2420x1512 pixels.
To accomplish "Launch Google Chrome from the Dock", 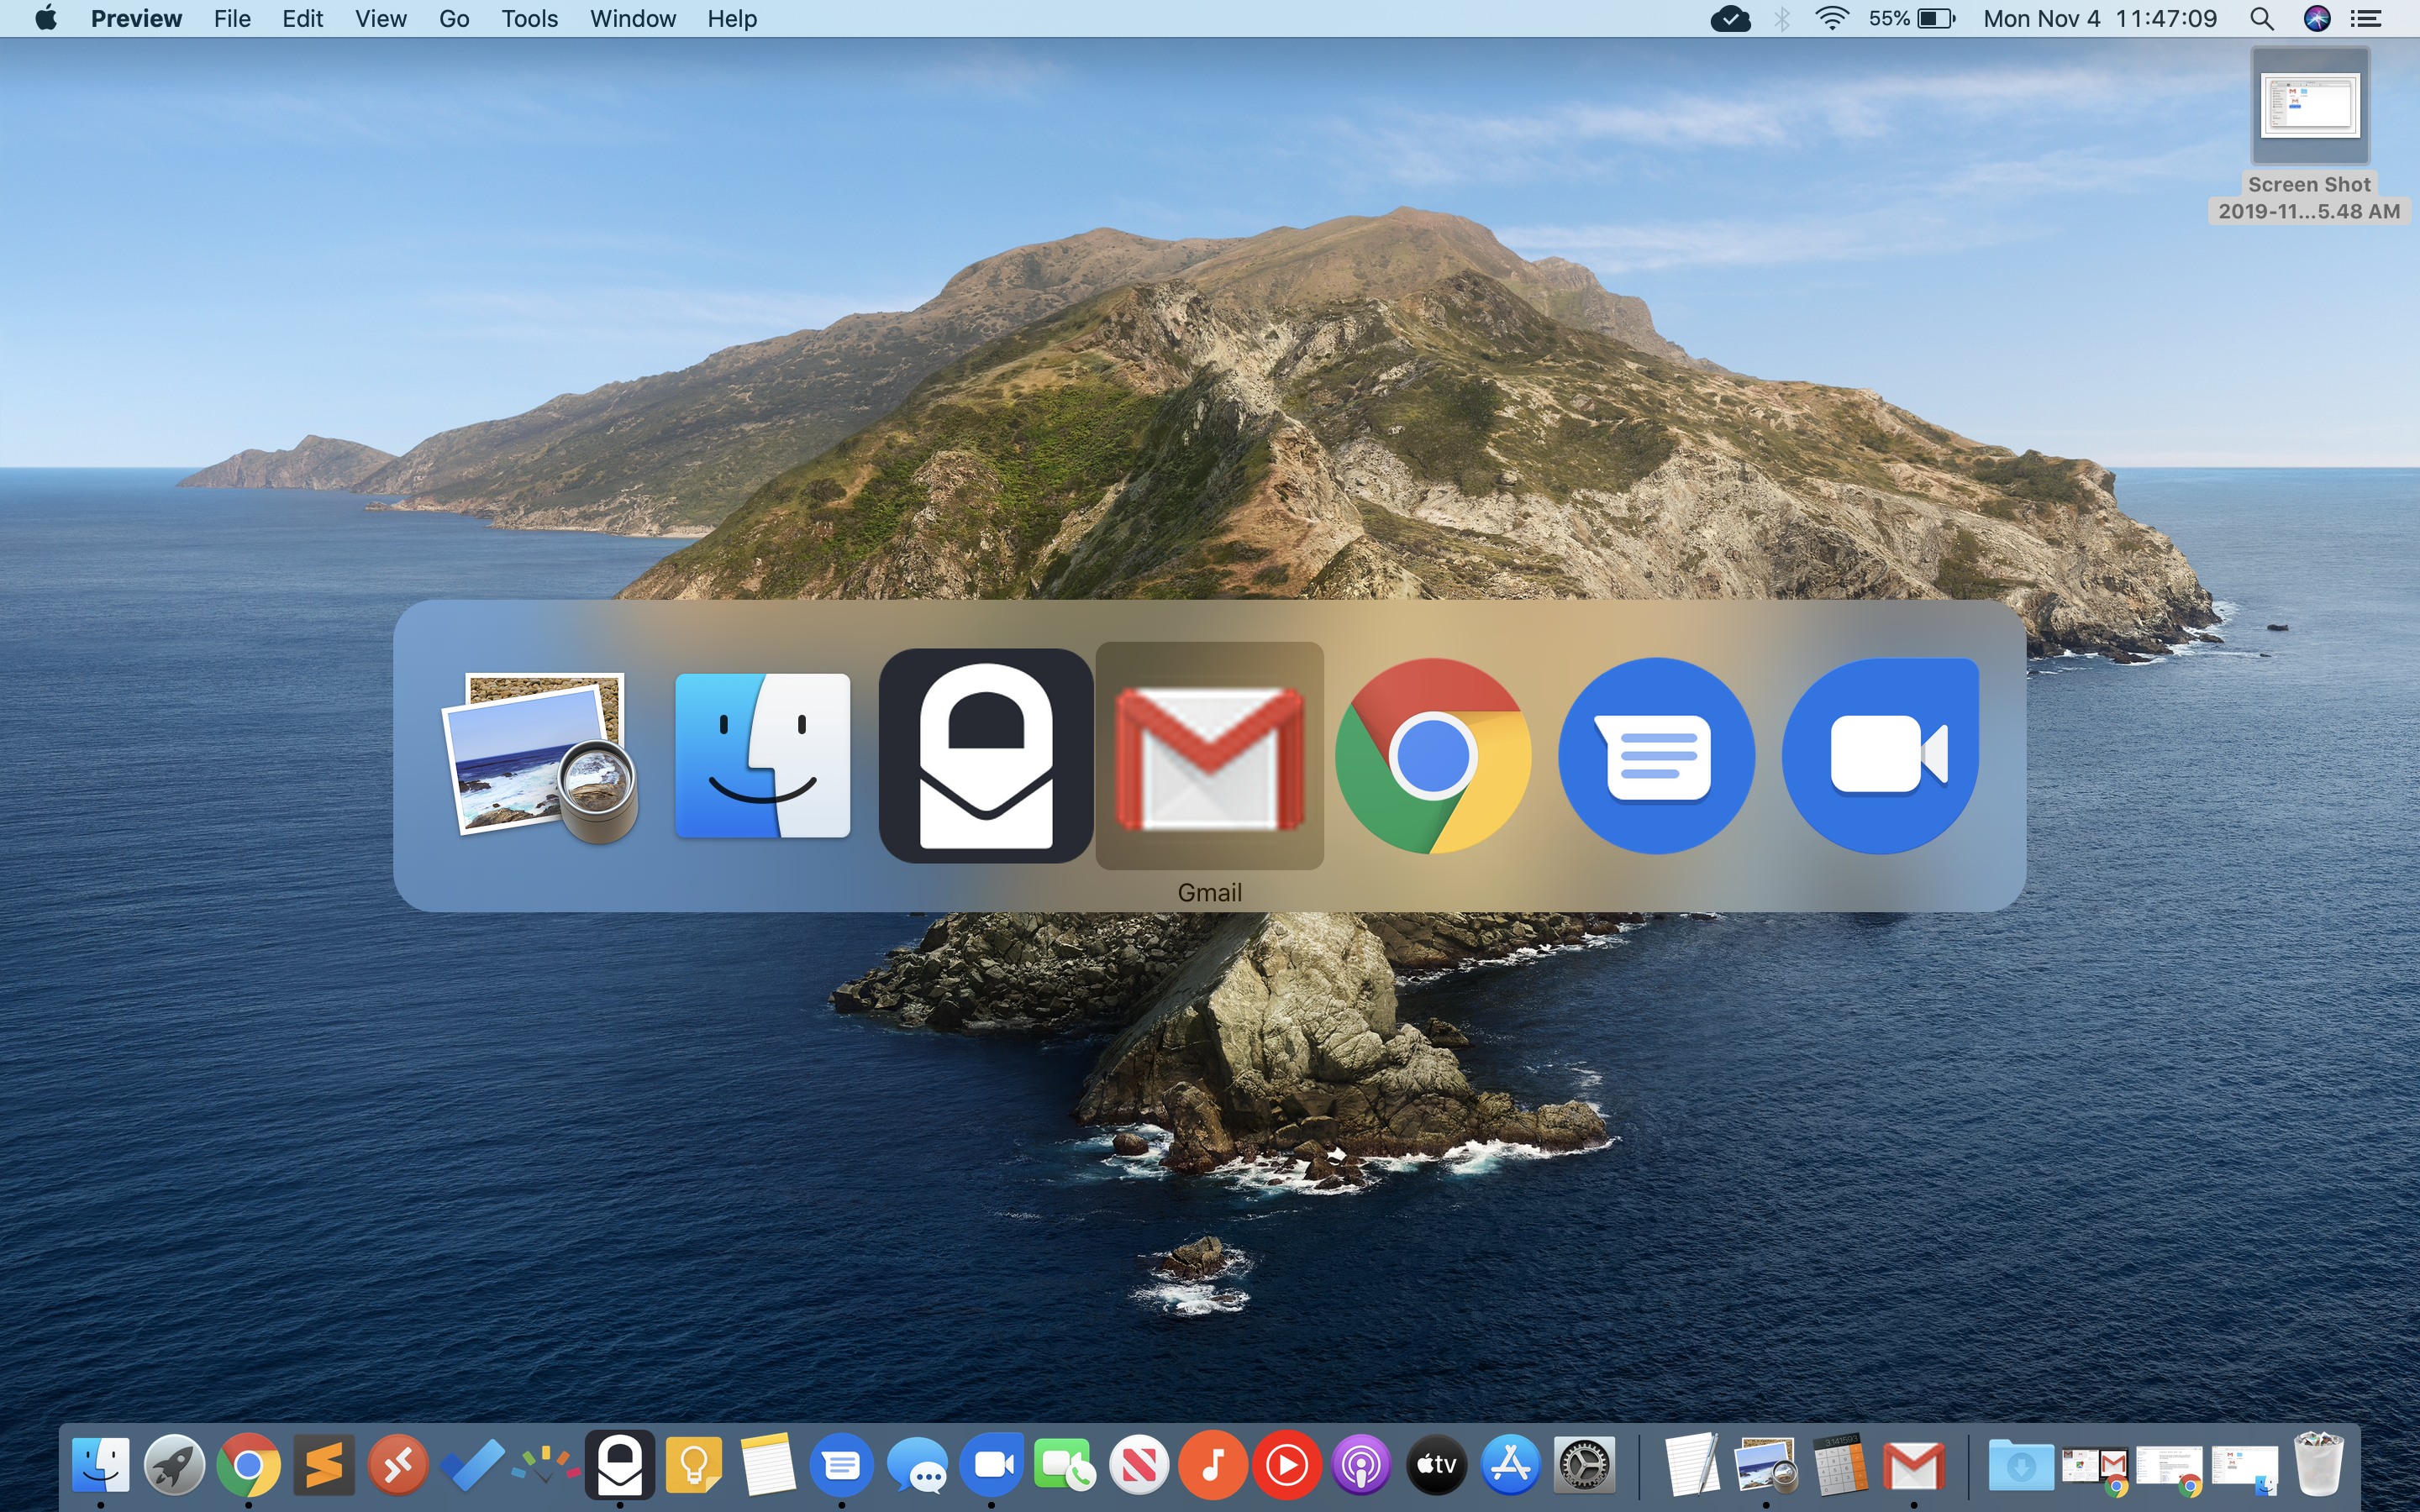I will tap(248, 1466).
